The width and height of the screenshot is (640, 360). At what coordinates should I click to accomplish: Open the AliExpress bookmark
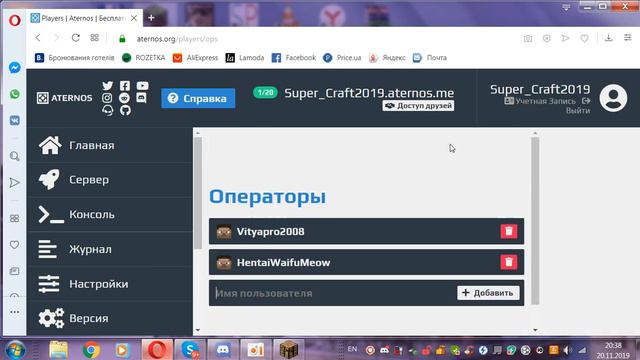point(195,58)
